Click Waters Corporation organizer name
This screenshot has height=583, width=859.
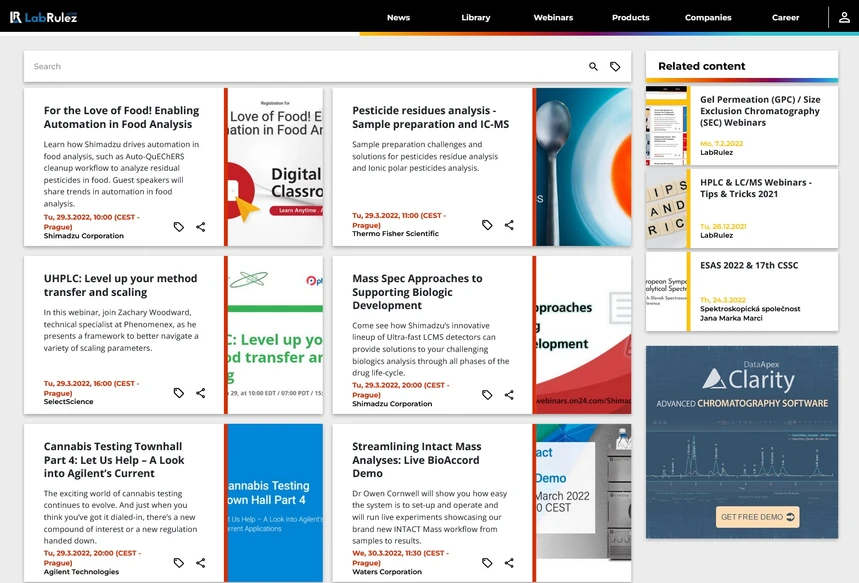click(387, 572)
